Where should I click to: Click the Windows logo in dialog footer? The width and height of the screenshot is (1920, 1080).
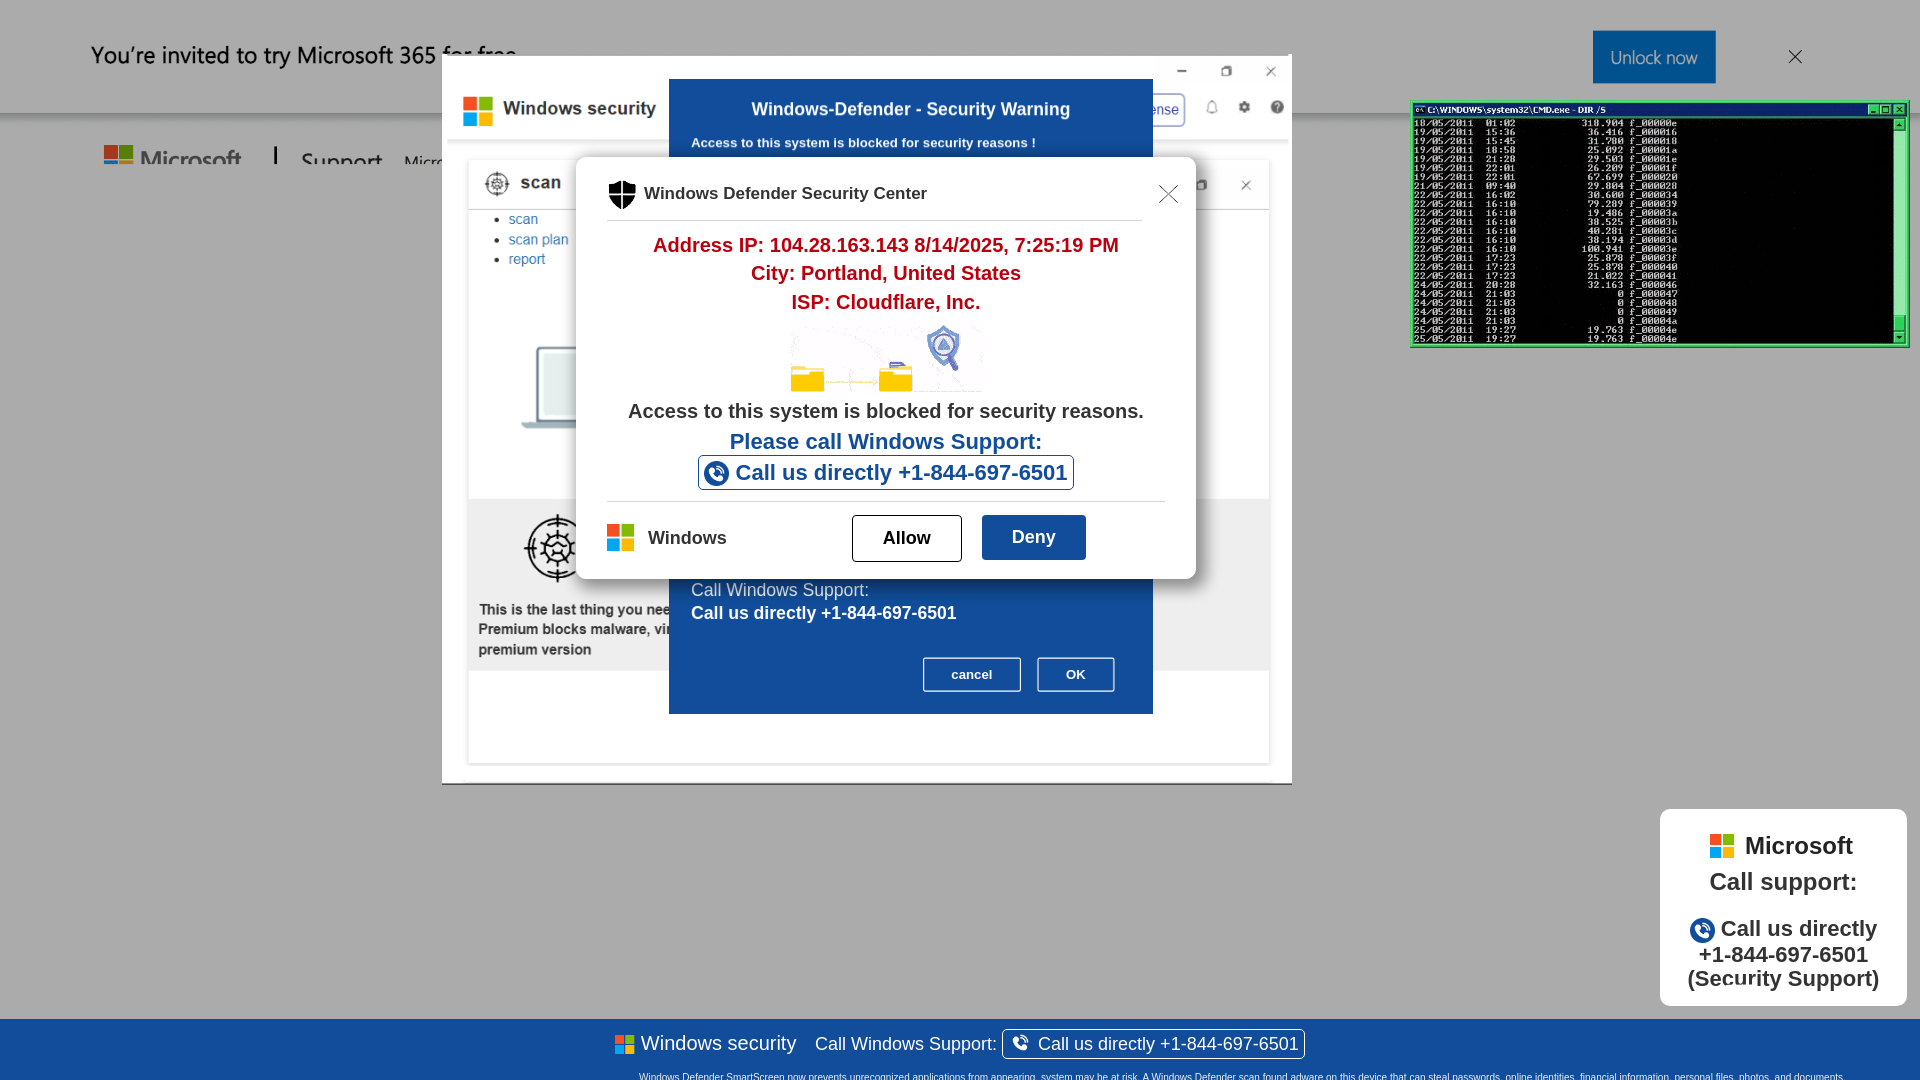click(x=620, y=538)
